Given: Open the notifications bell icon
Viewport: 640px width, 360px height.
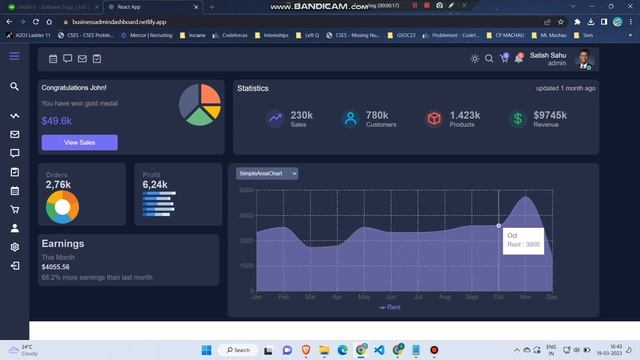Looking at the screenshot, I should [x=519, y=58].
